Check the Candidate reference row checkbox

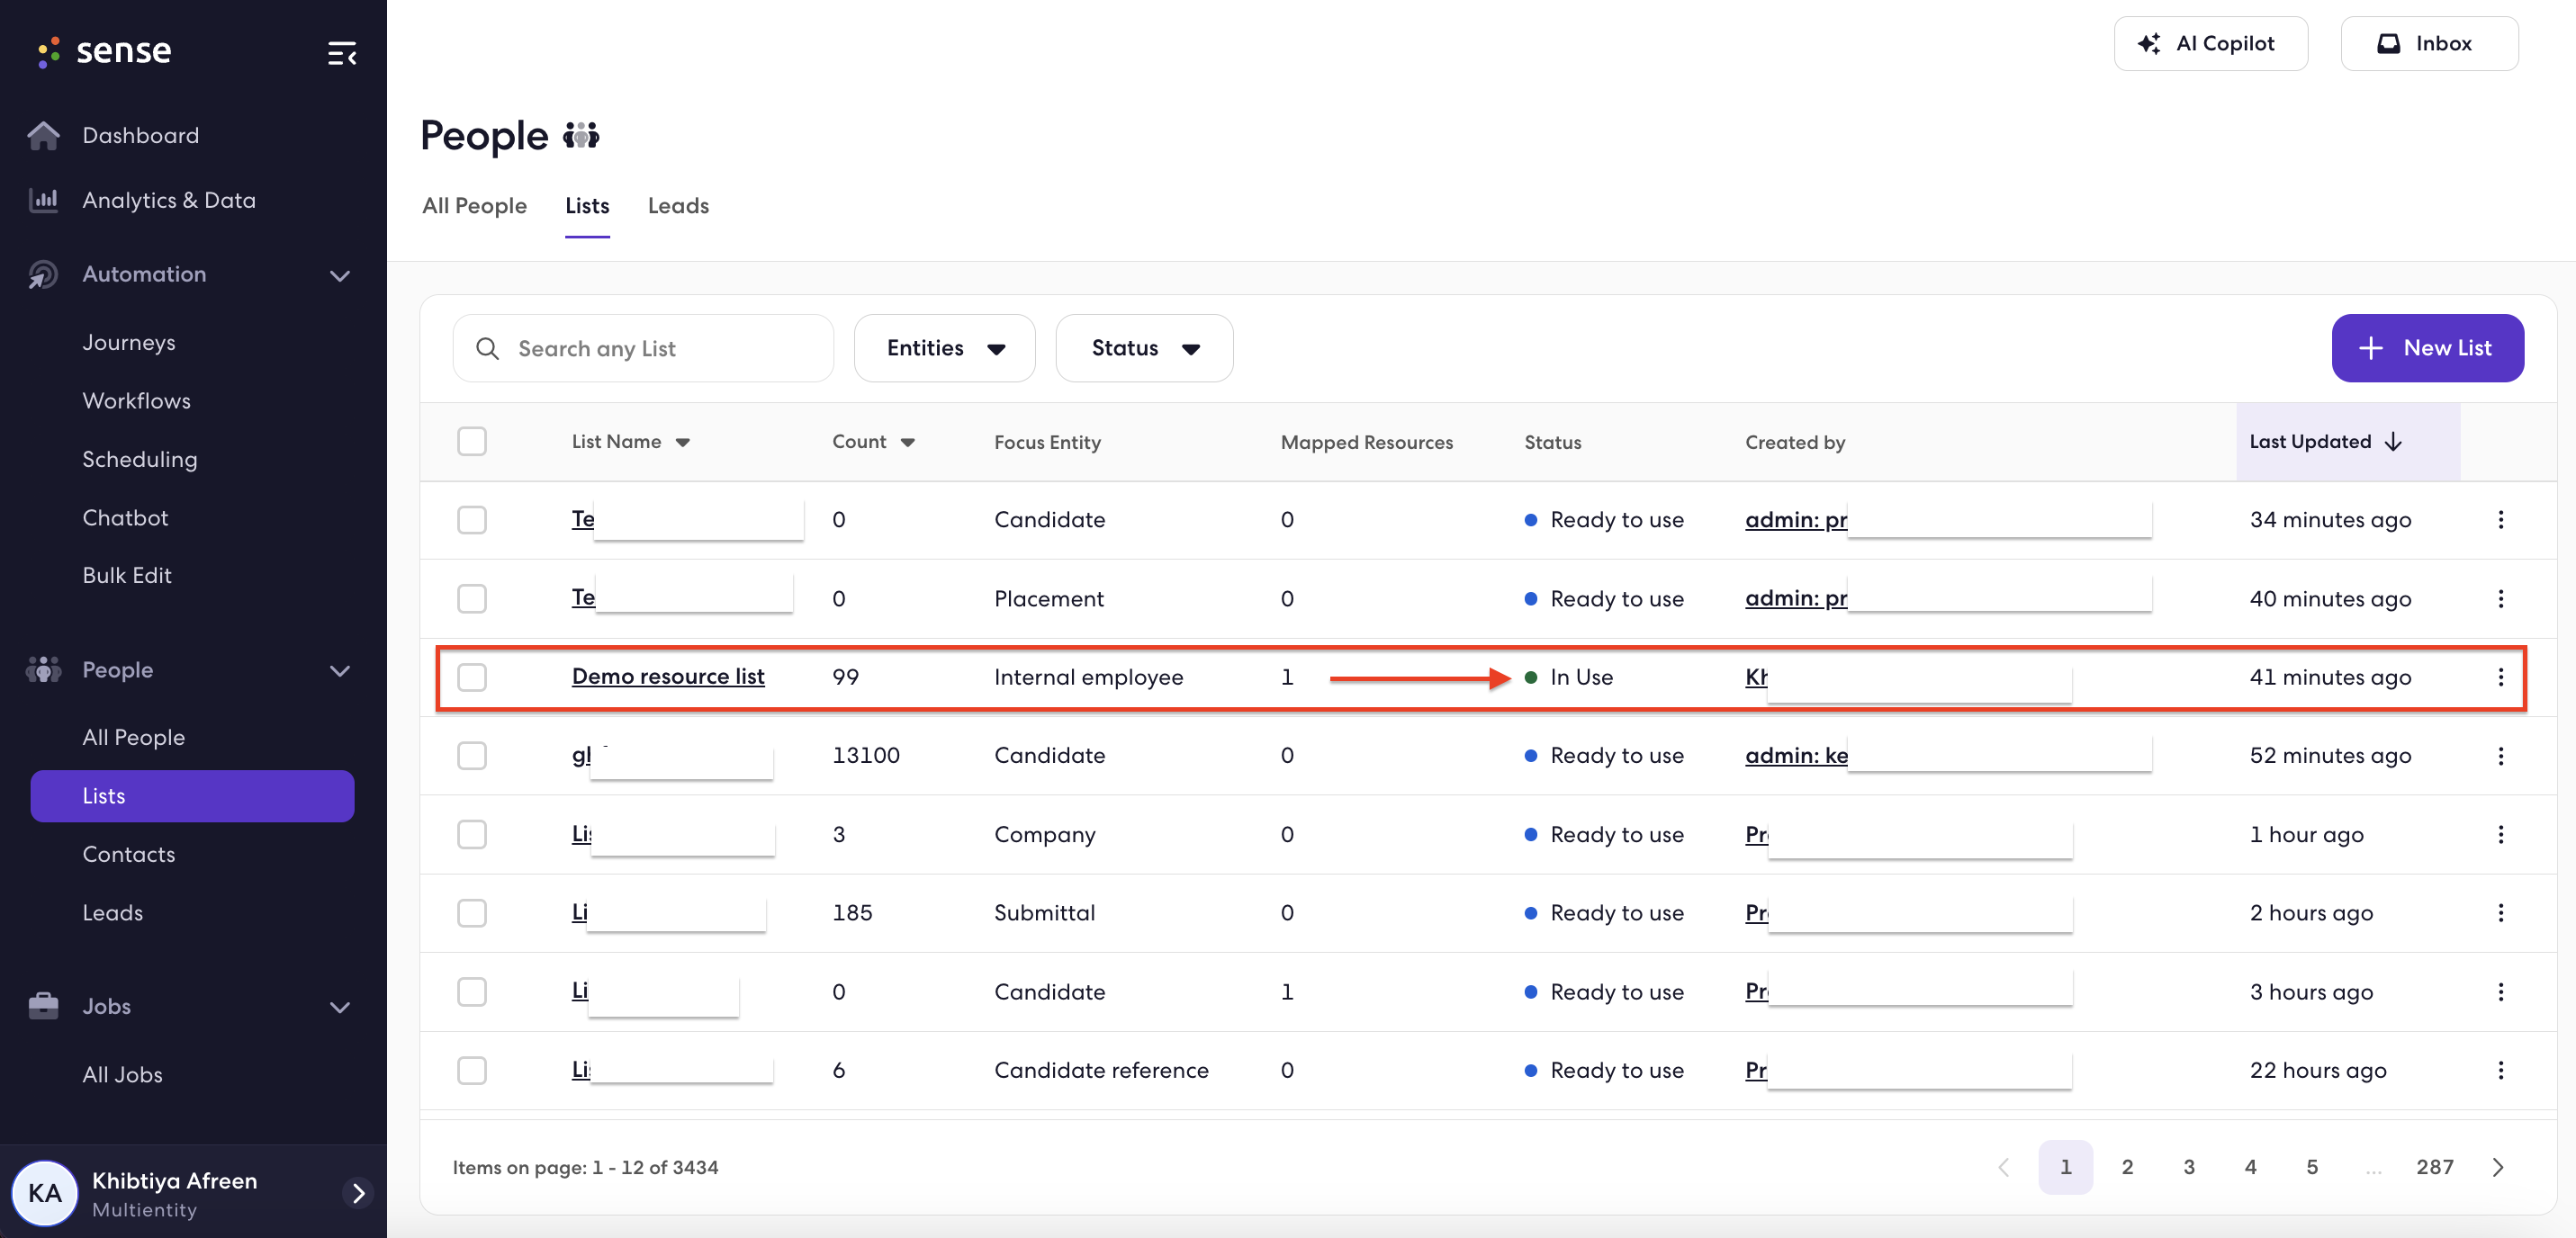(472, 1070)
